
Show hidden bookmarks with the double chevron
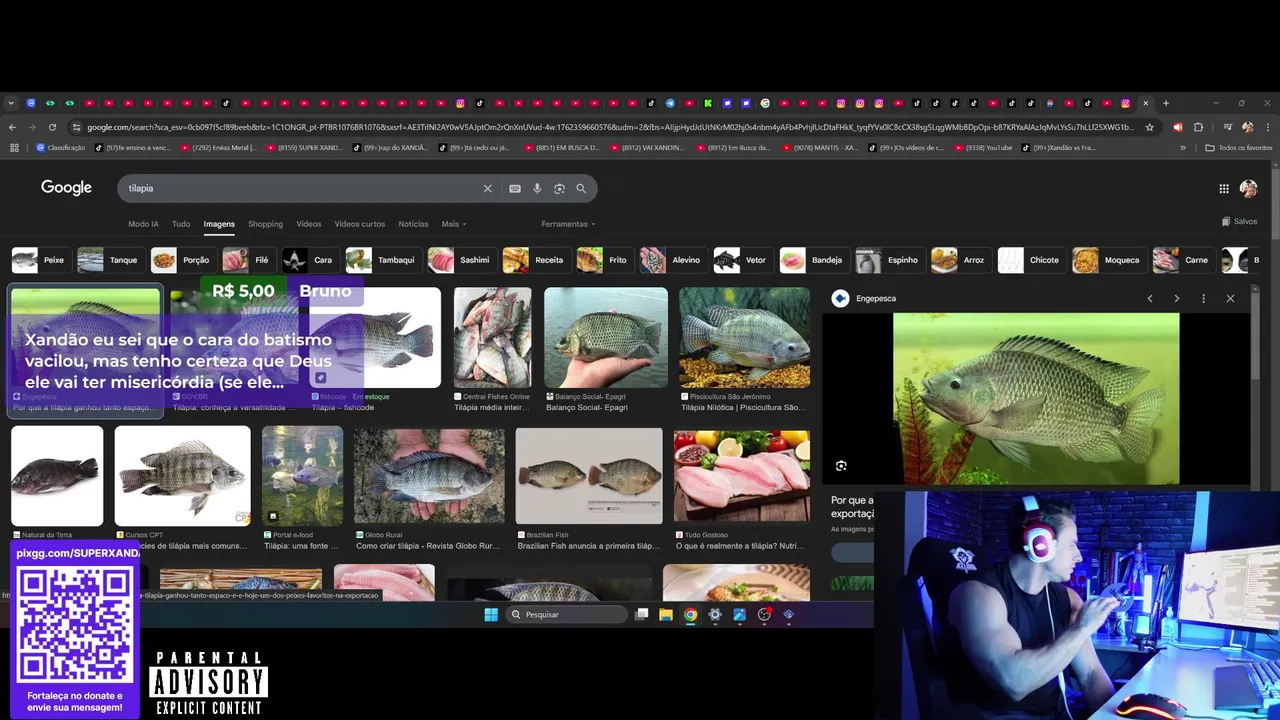(1183, 147)
